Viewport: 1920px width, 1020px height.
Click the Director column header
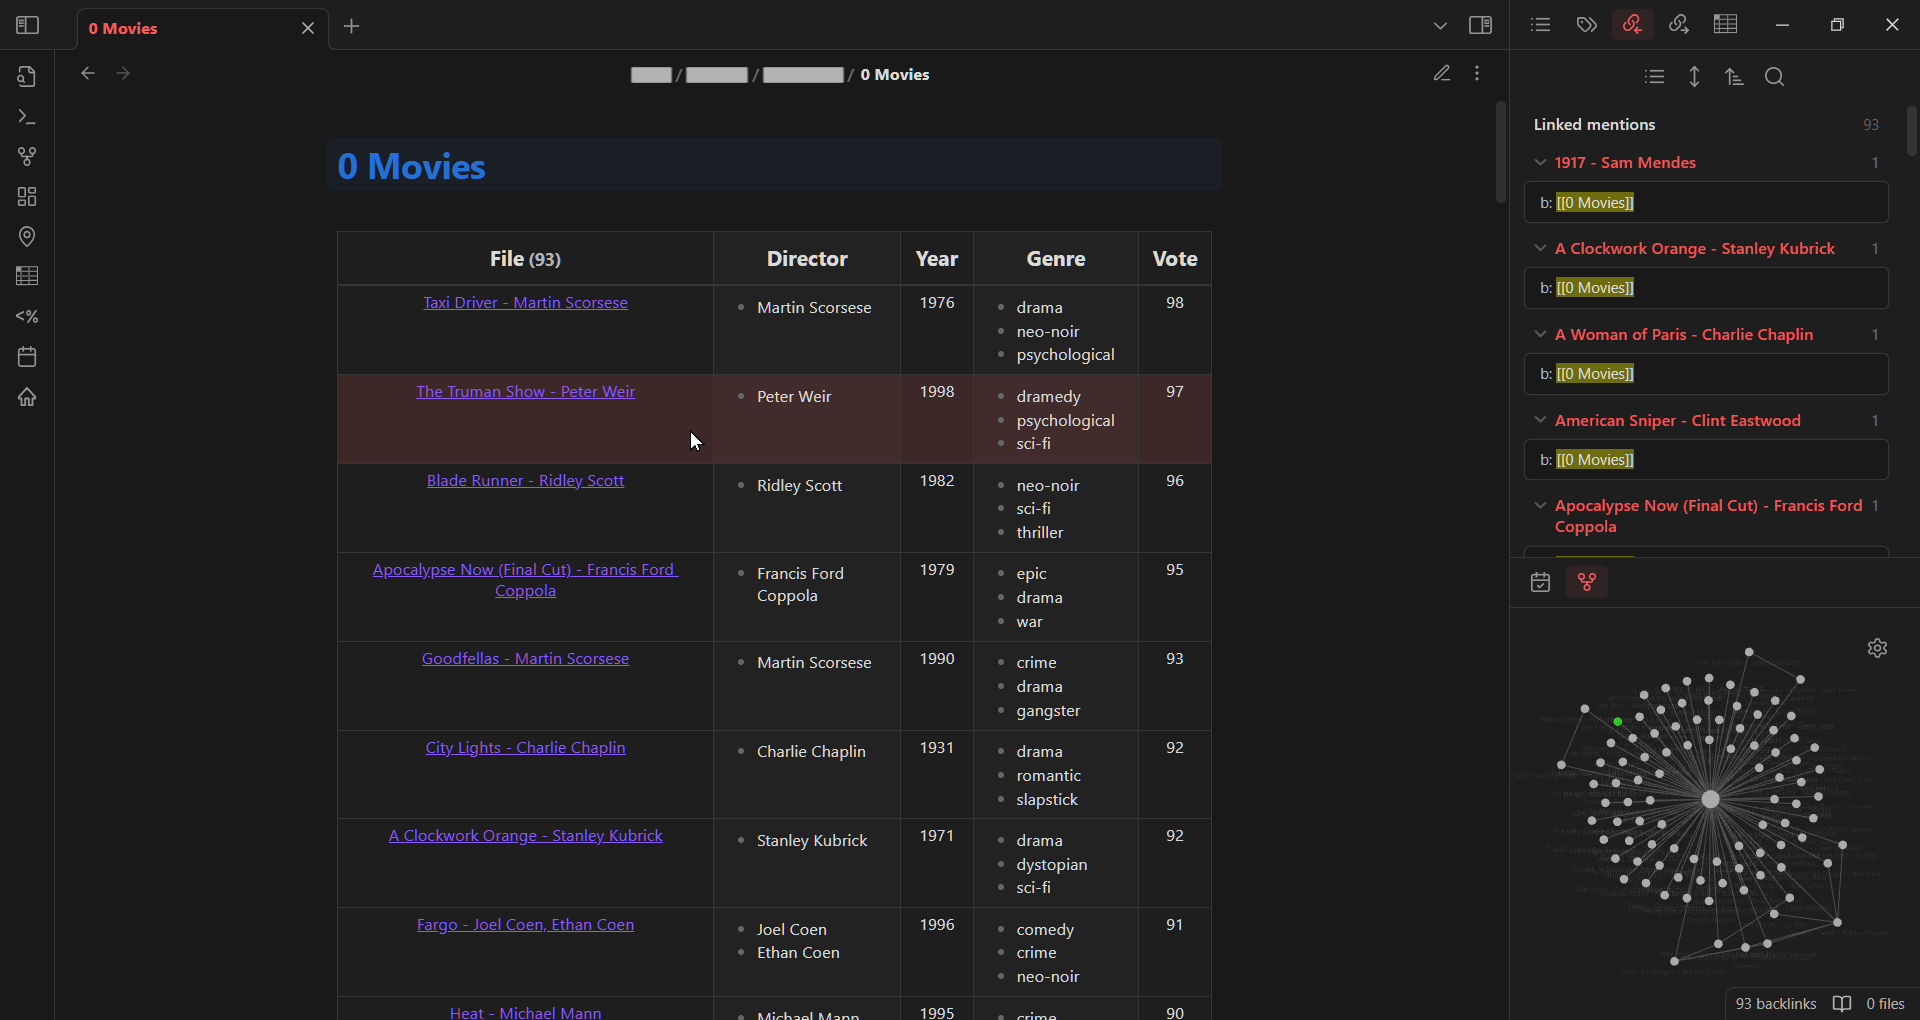807,259
